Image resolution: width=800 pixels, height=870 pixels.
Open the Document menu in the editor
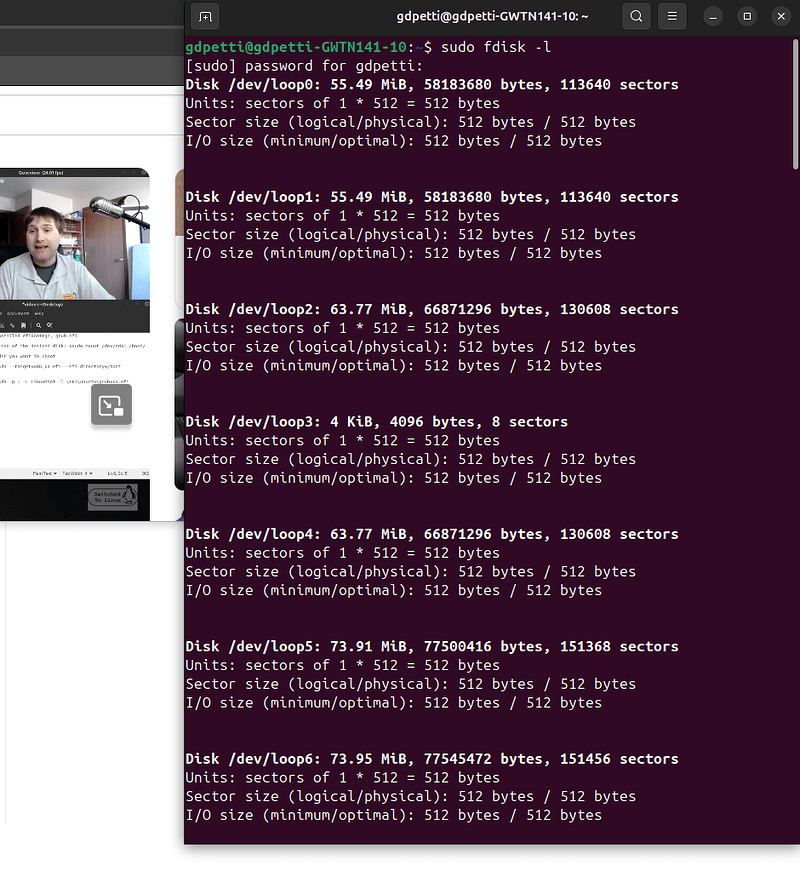(x=20, y=313)
